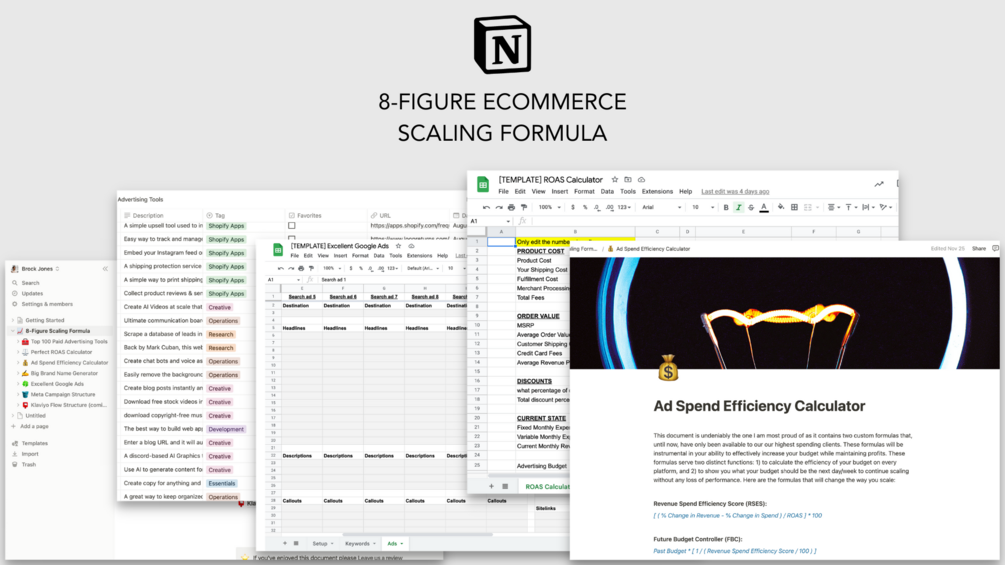Click the money bag page icon

pyautogui.click(x=668, y=368)
